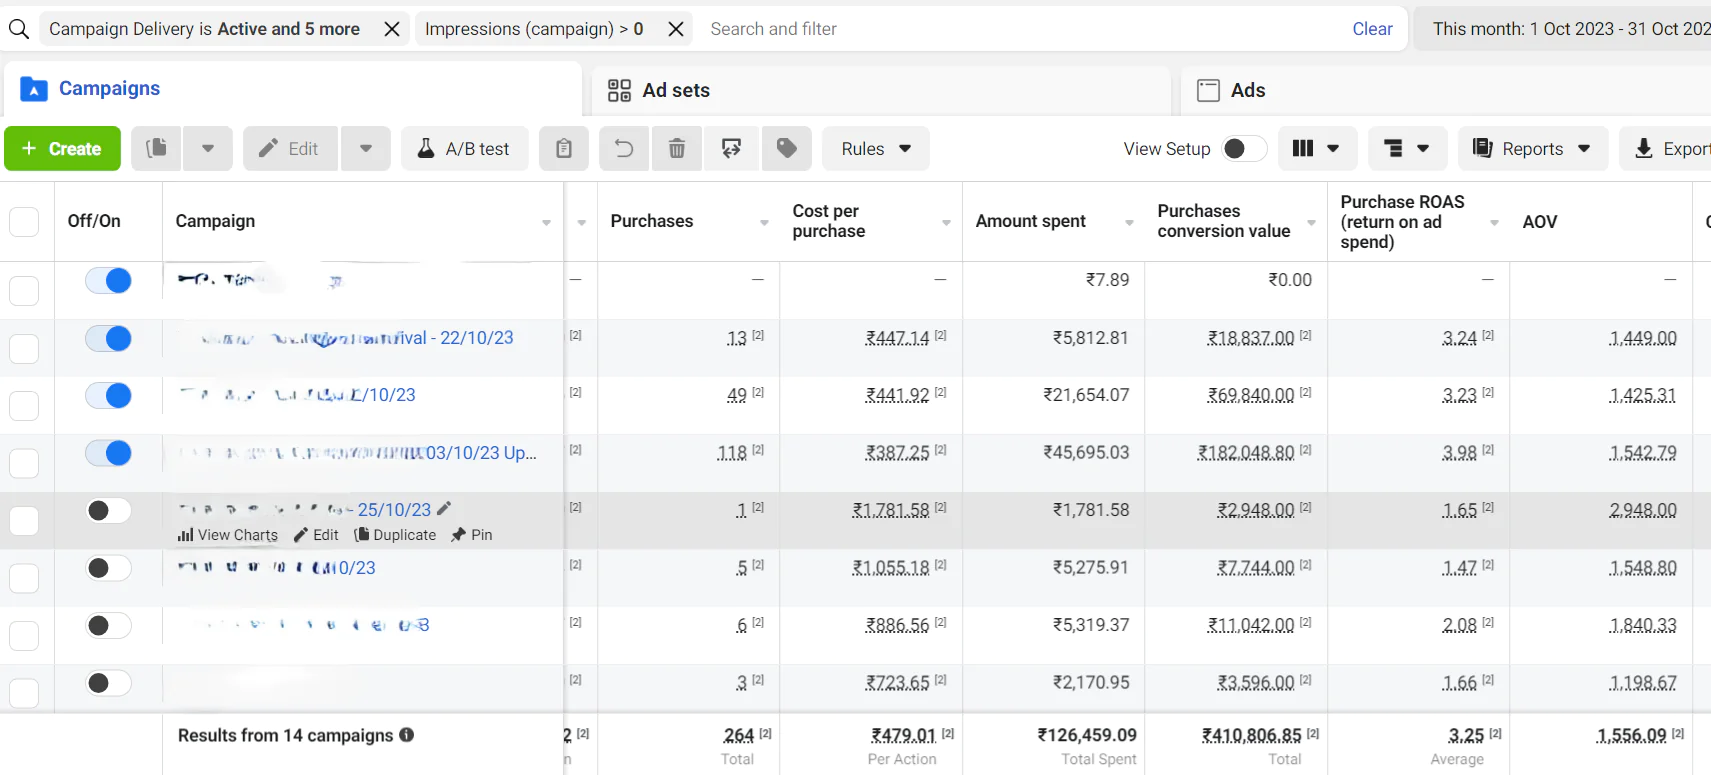Click the green Create button
The height and width of the screenshot is (775, 1711).
pyautogui.click(x=62, y=148)
